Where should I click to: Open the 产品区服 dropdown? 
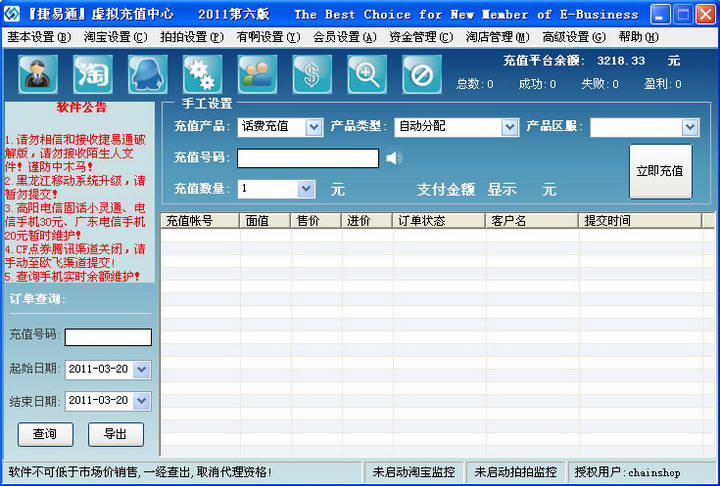coord(690,127)
